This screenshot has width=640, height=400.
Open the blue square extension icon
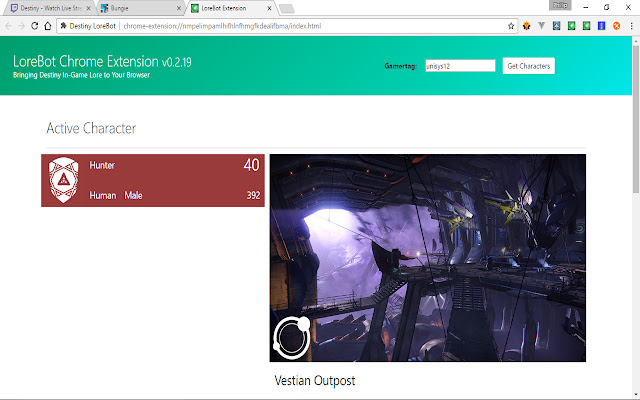pos(601,26)
